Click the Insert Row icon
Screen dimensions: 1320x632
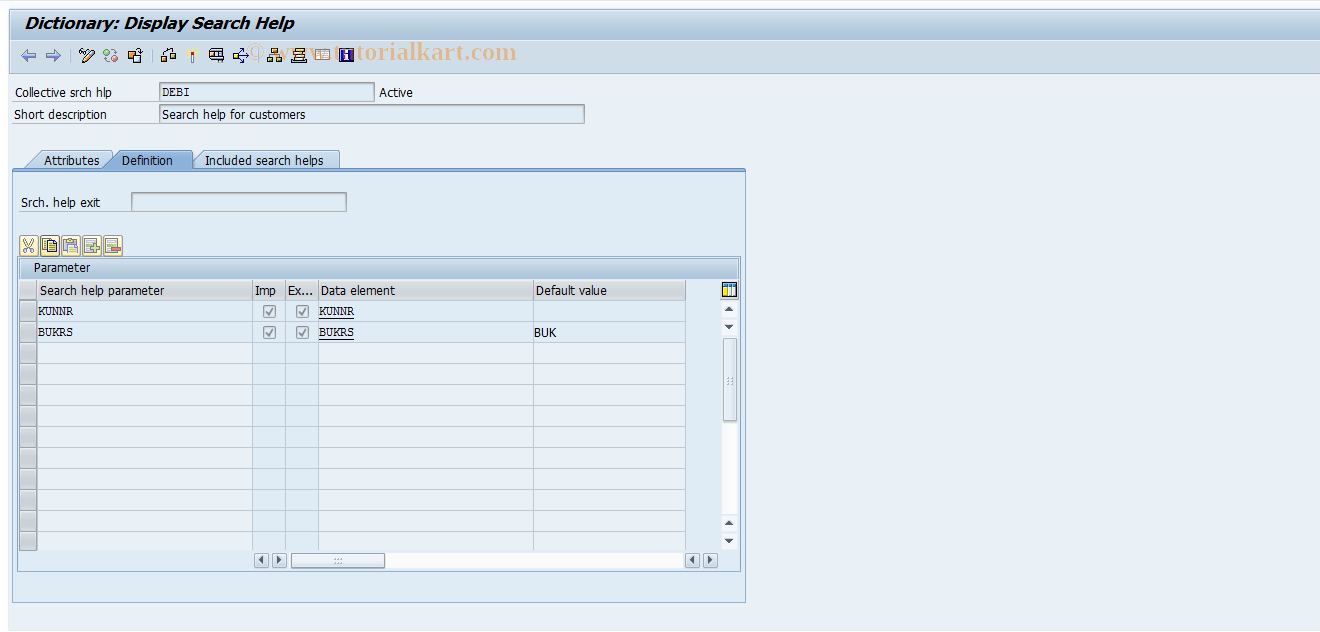(92, 246)
